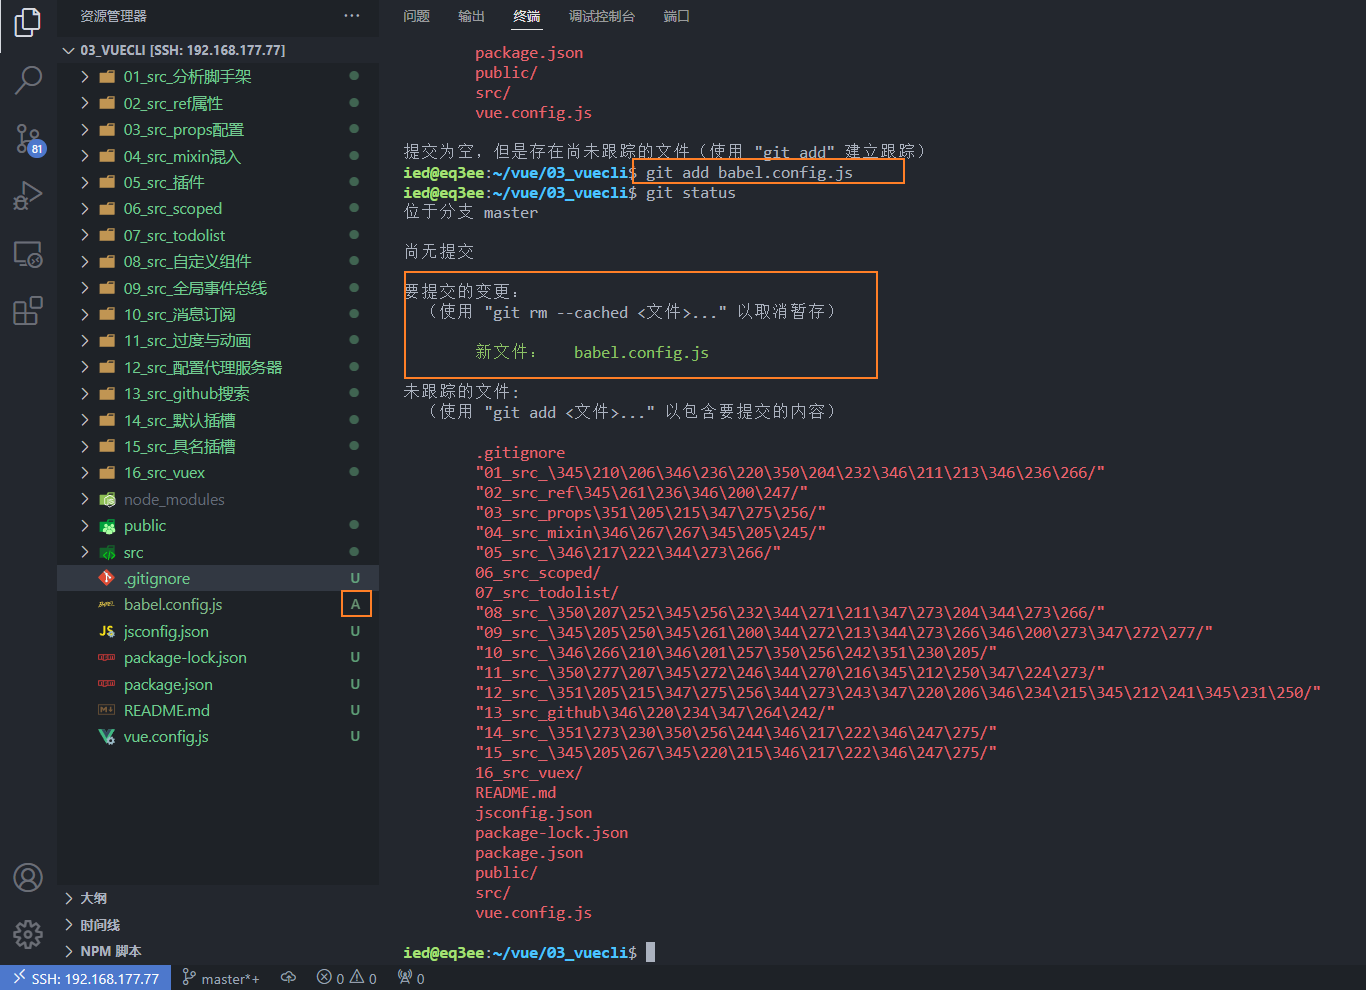Viewport: 1366px width, 990px height.
Task: Expand the 04_src_mixin混入 folder
Action: point(218,156)
